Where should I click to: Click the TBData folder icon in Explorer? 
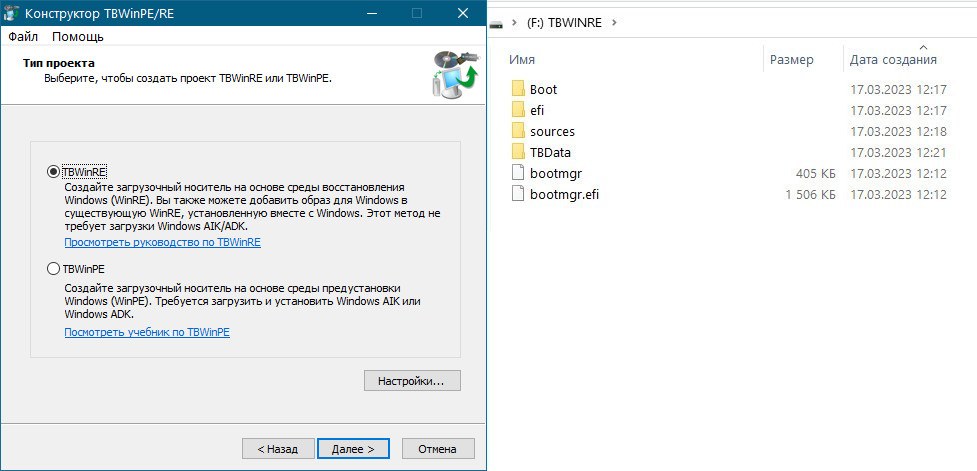(x=518, y=152)
